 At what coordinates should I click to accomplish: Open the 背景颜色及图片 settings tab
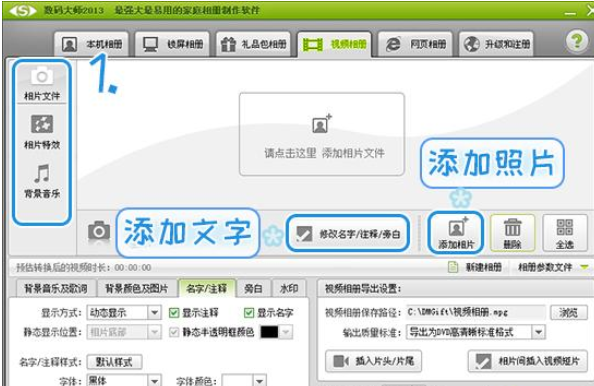click(x=136, y=289)
